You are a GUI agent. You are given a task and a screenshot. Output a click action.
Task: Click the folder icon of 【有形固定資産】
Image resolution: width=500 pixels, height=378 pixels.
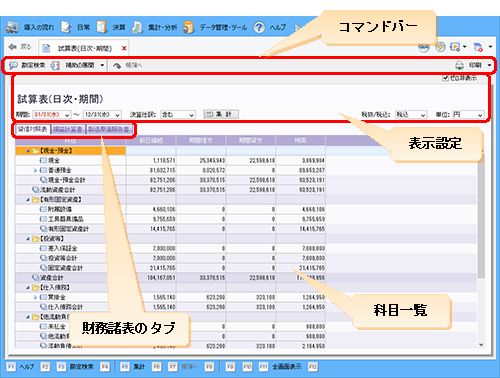[x=36, y=200]
